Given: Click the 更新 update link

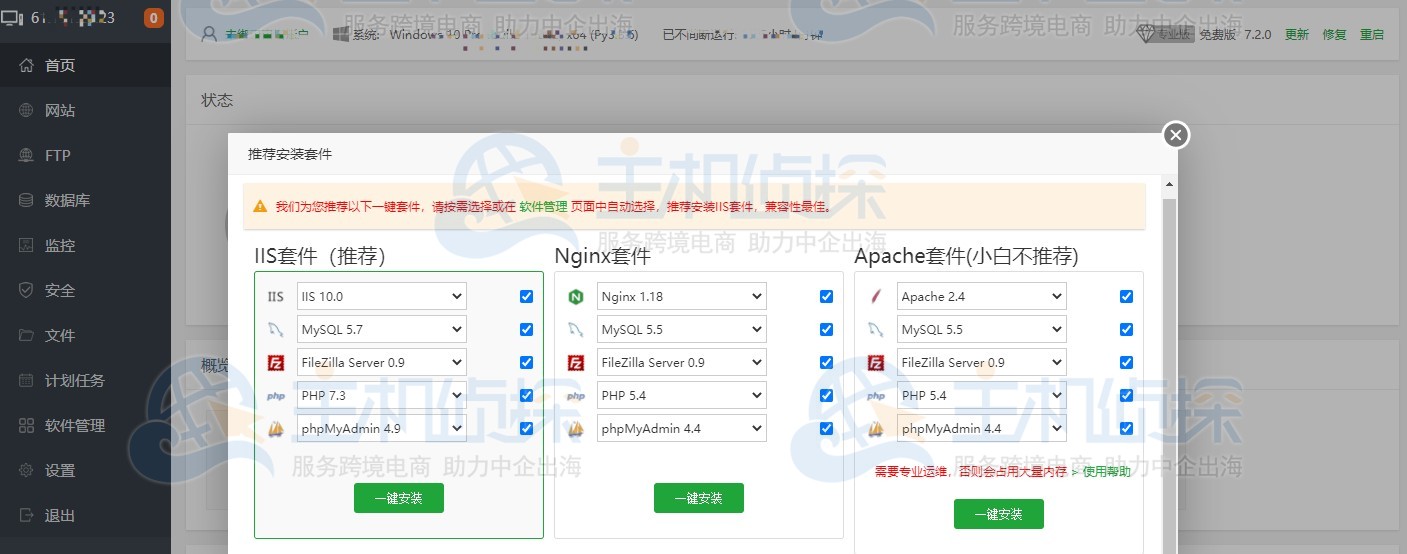Looking at the screenshot, I should coord(1297,34).
